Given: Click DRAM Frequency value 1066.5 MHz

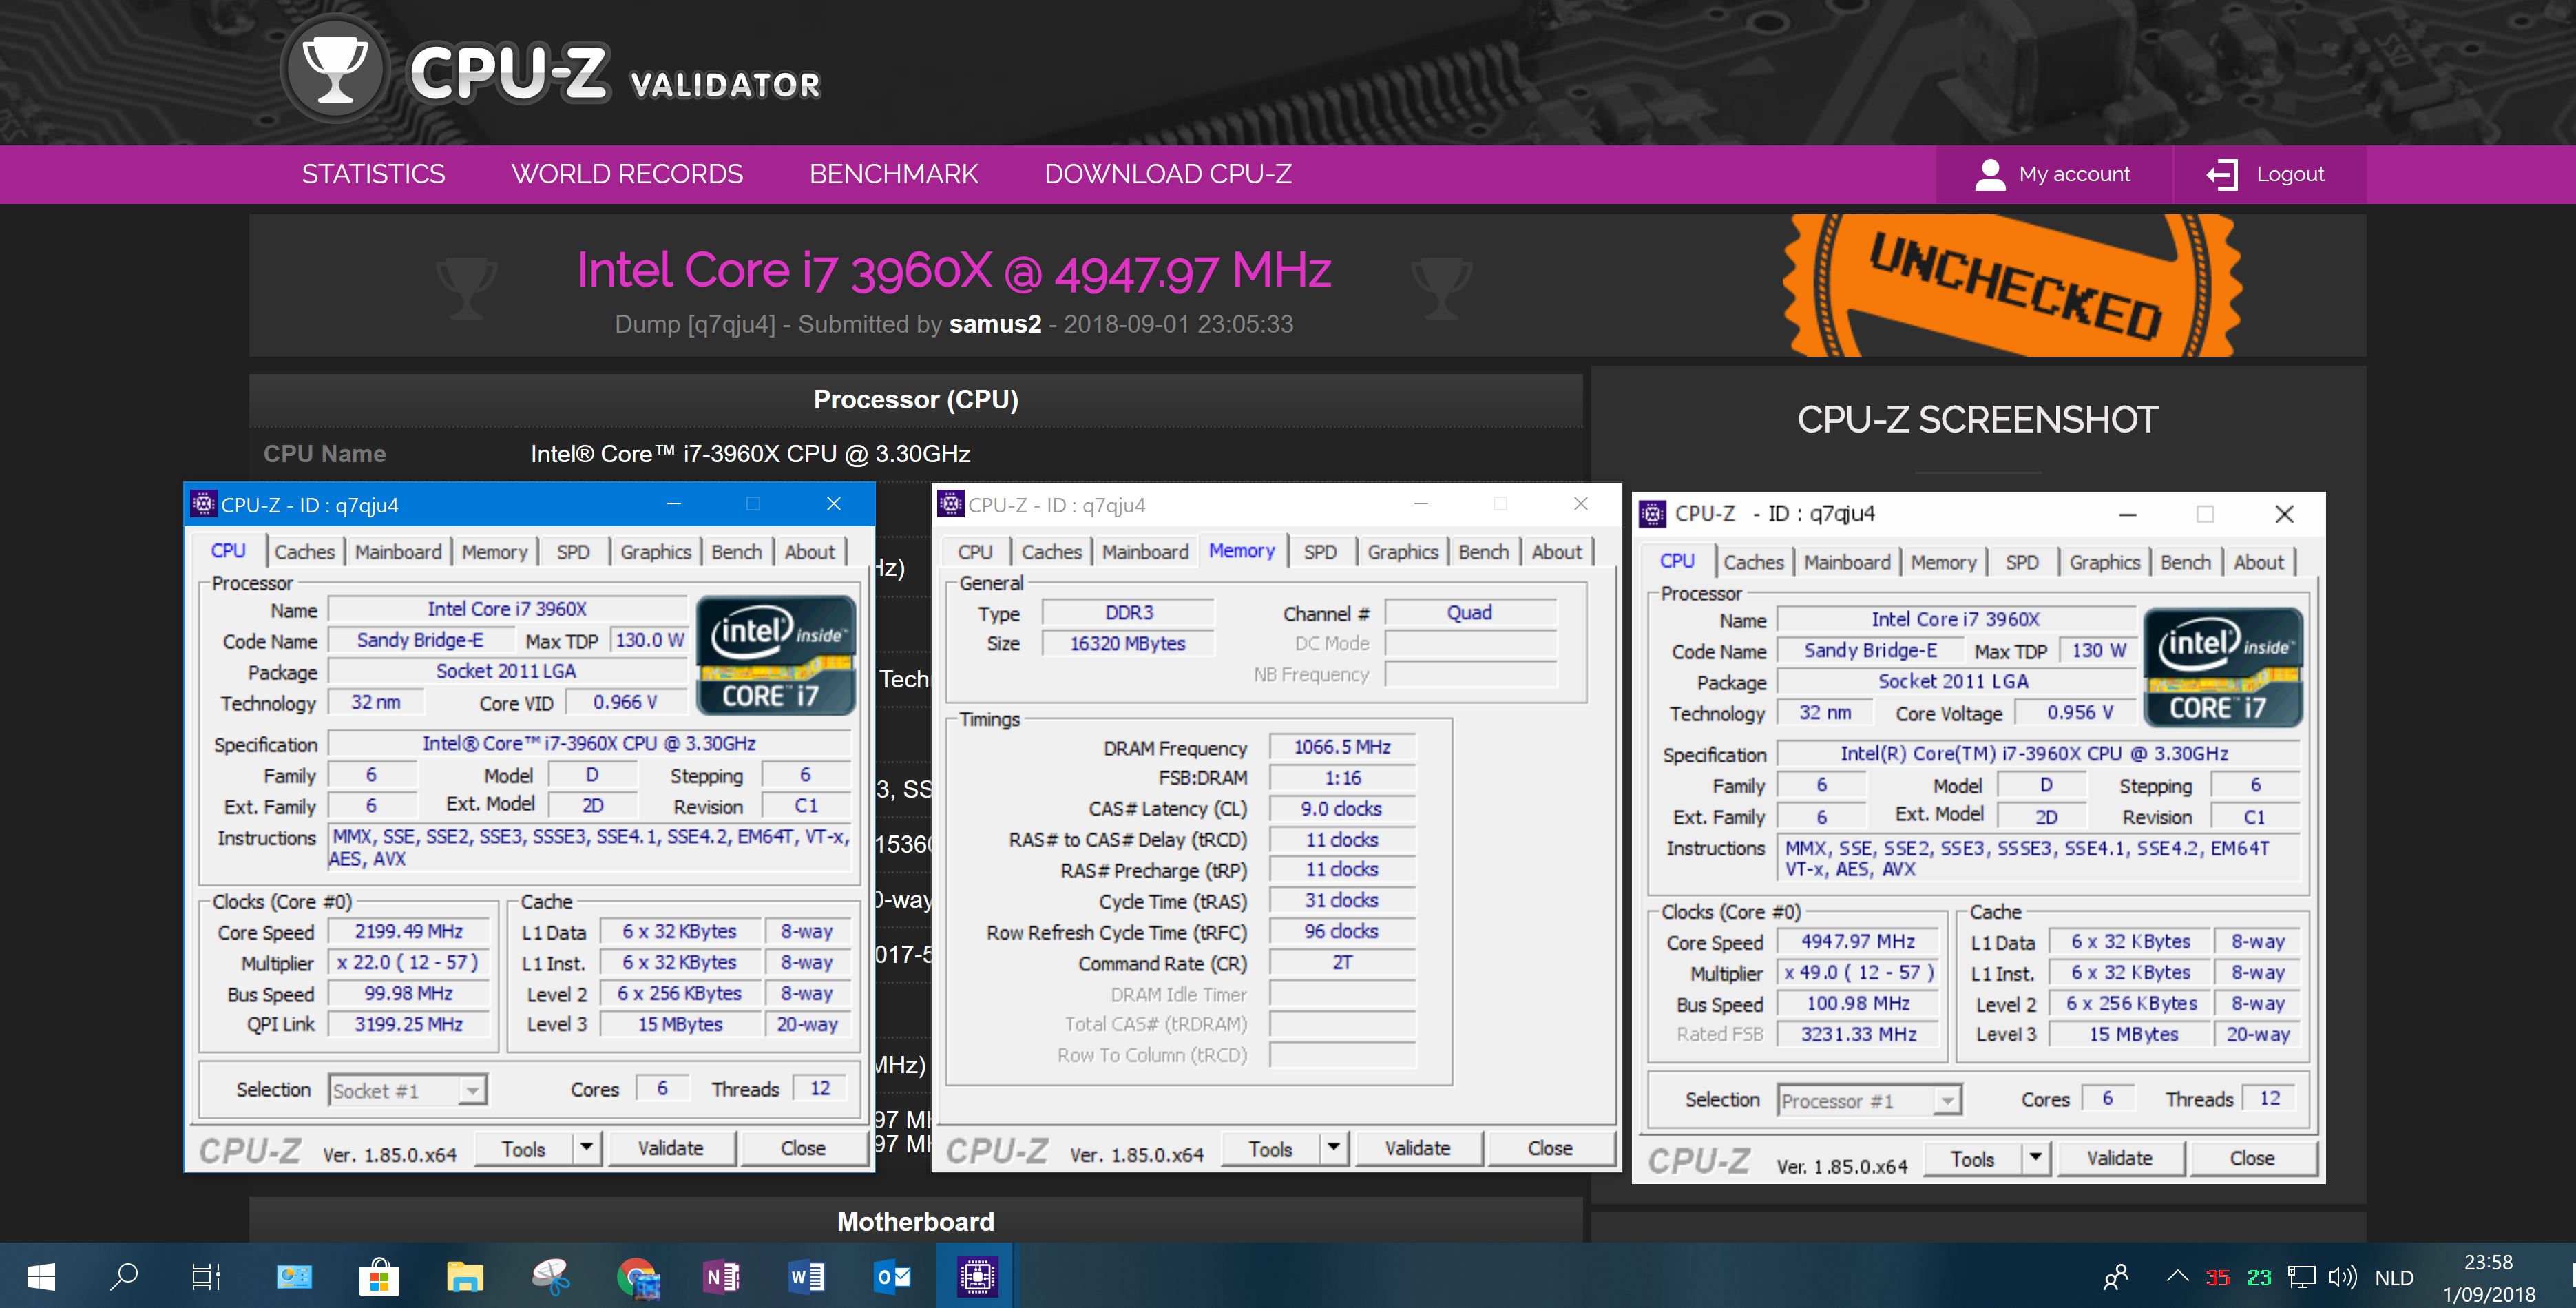Looking at the screenshot, I should click(x=1342, y=747).
